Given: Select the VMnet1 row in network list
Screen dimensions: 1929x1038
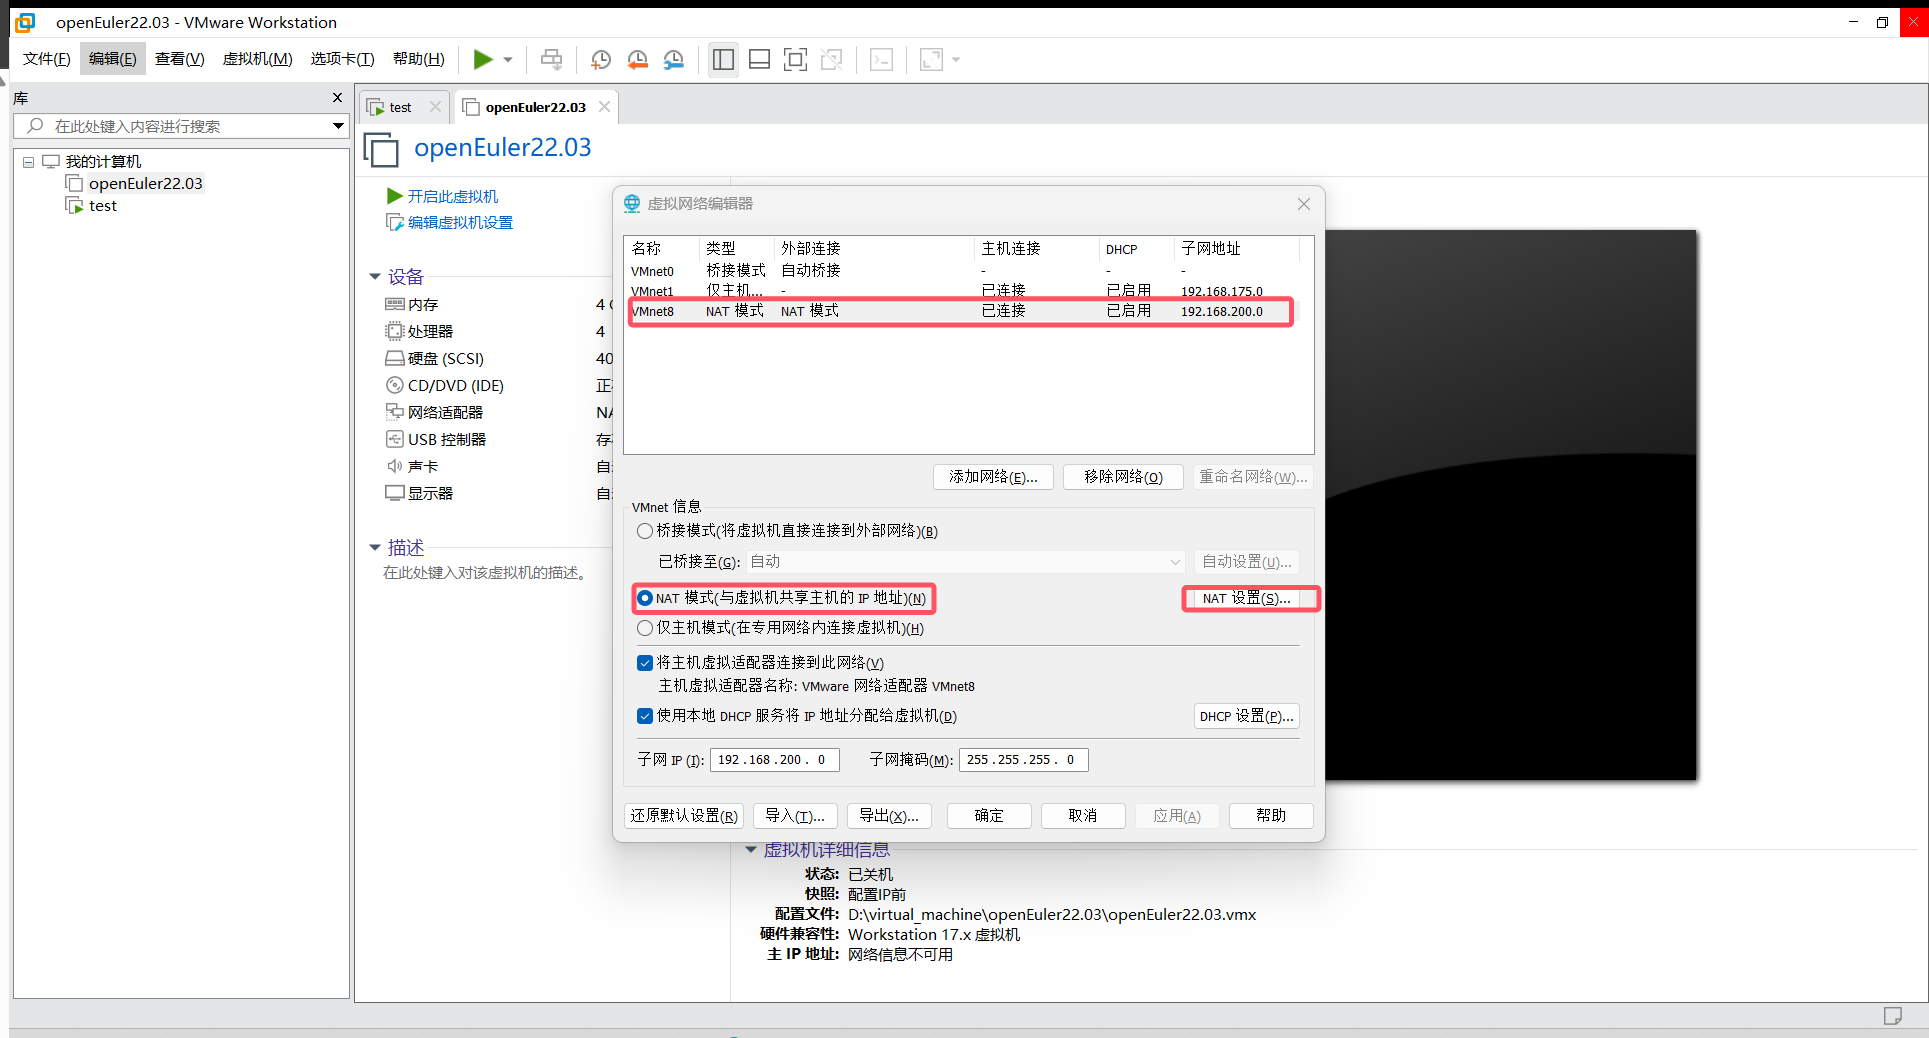Looking at the screenshot, I should 960,291.
